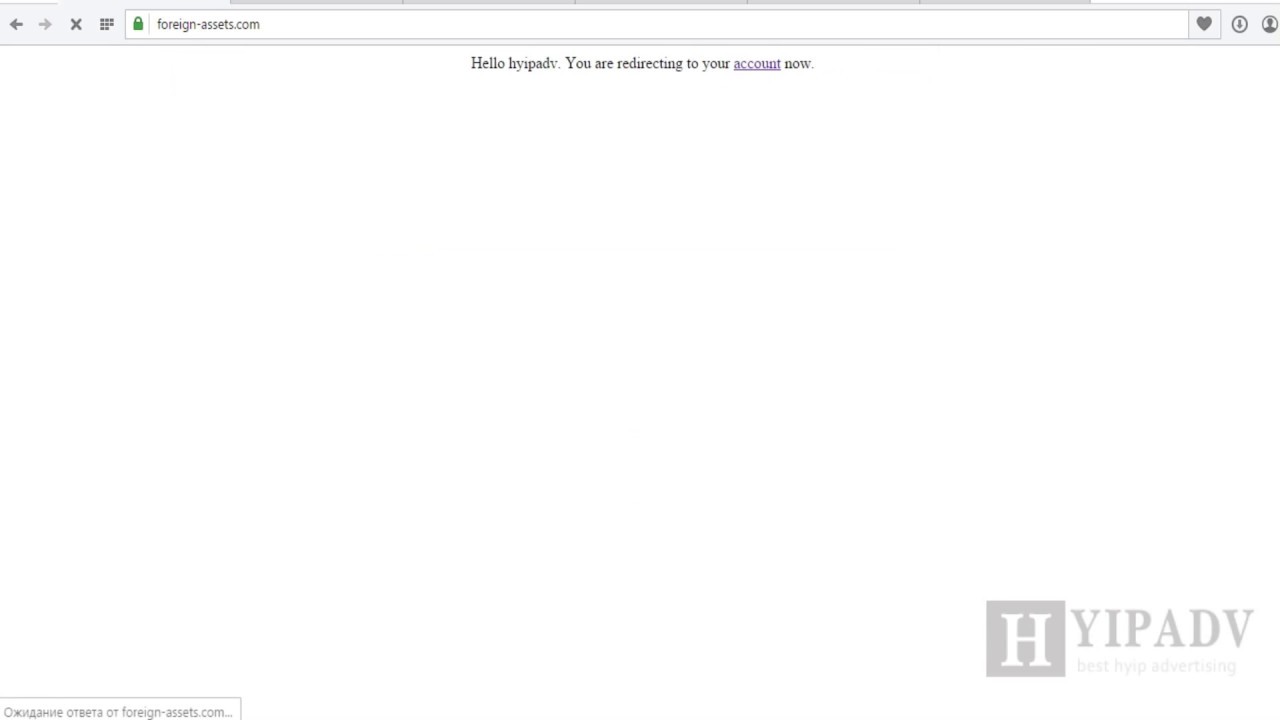This screenshot has height=720, width=1280.
Task: Add page to bookmarks with heart icon
Action: click(x=1204, y=24)
